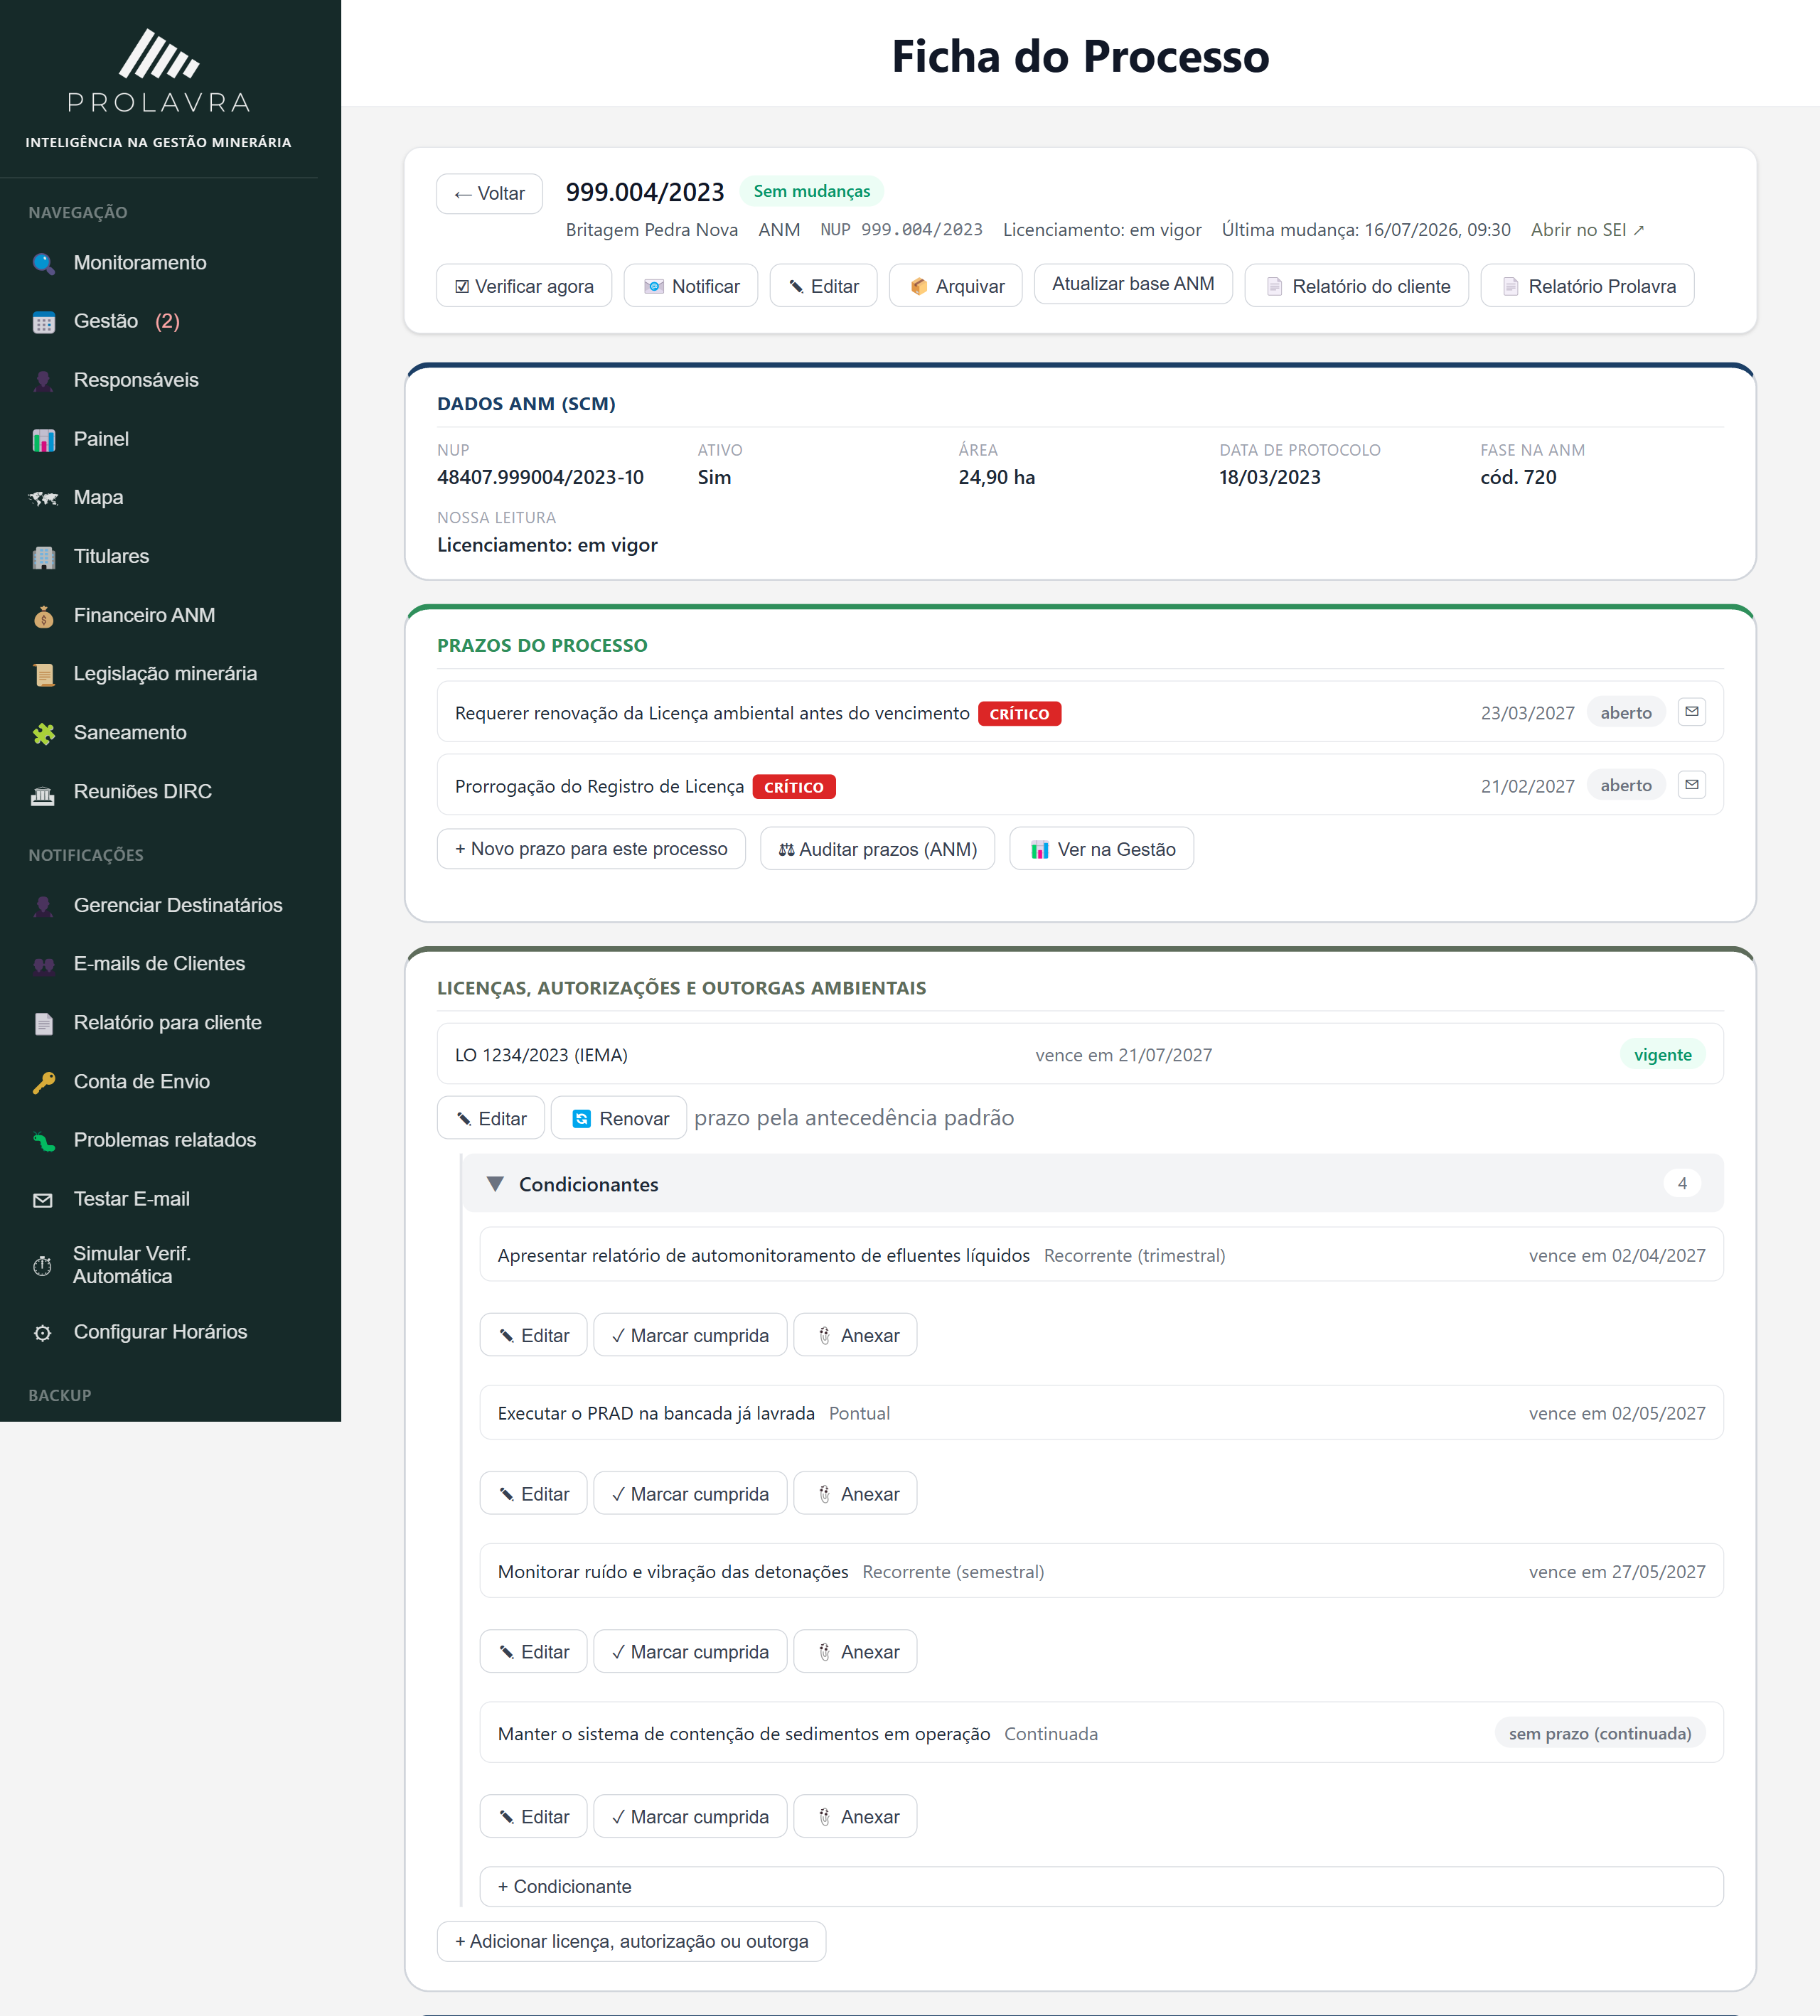Open Relatório para cliente in notifications
Image resolution: width=1820 pixels, height=2016 pixels.
tap(167, 1023)
